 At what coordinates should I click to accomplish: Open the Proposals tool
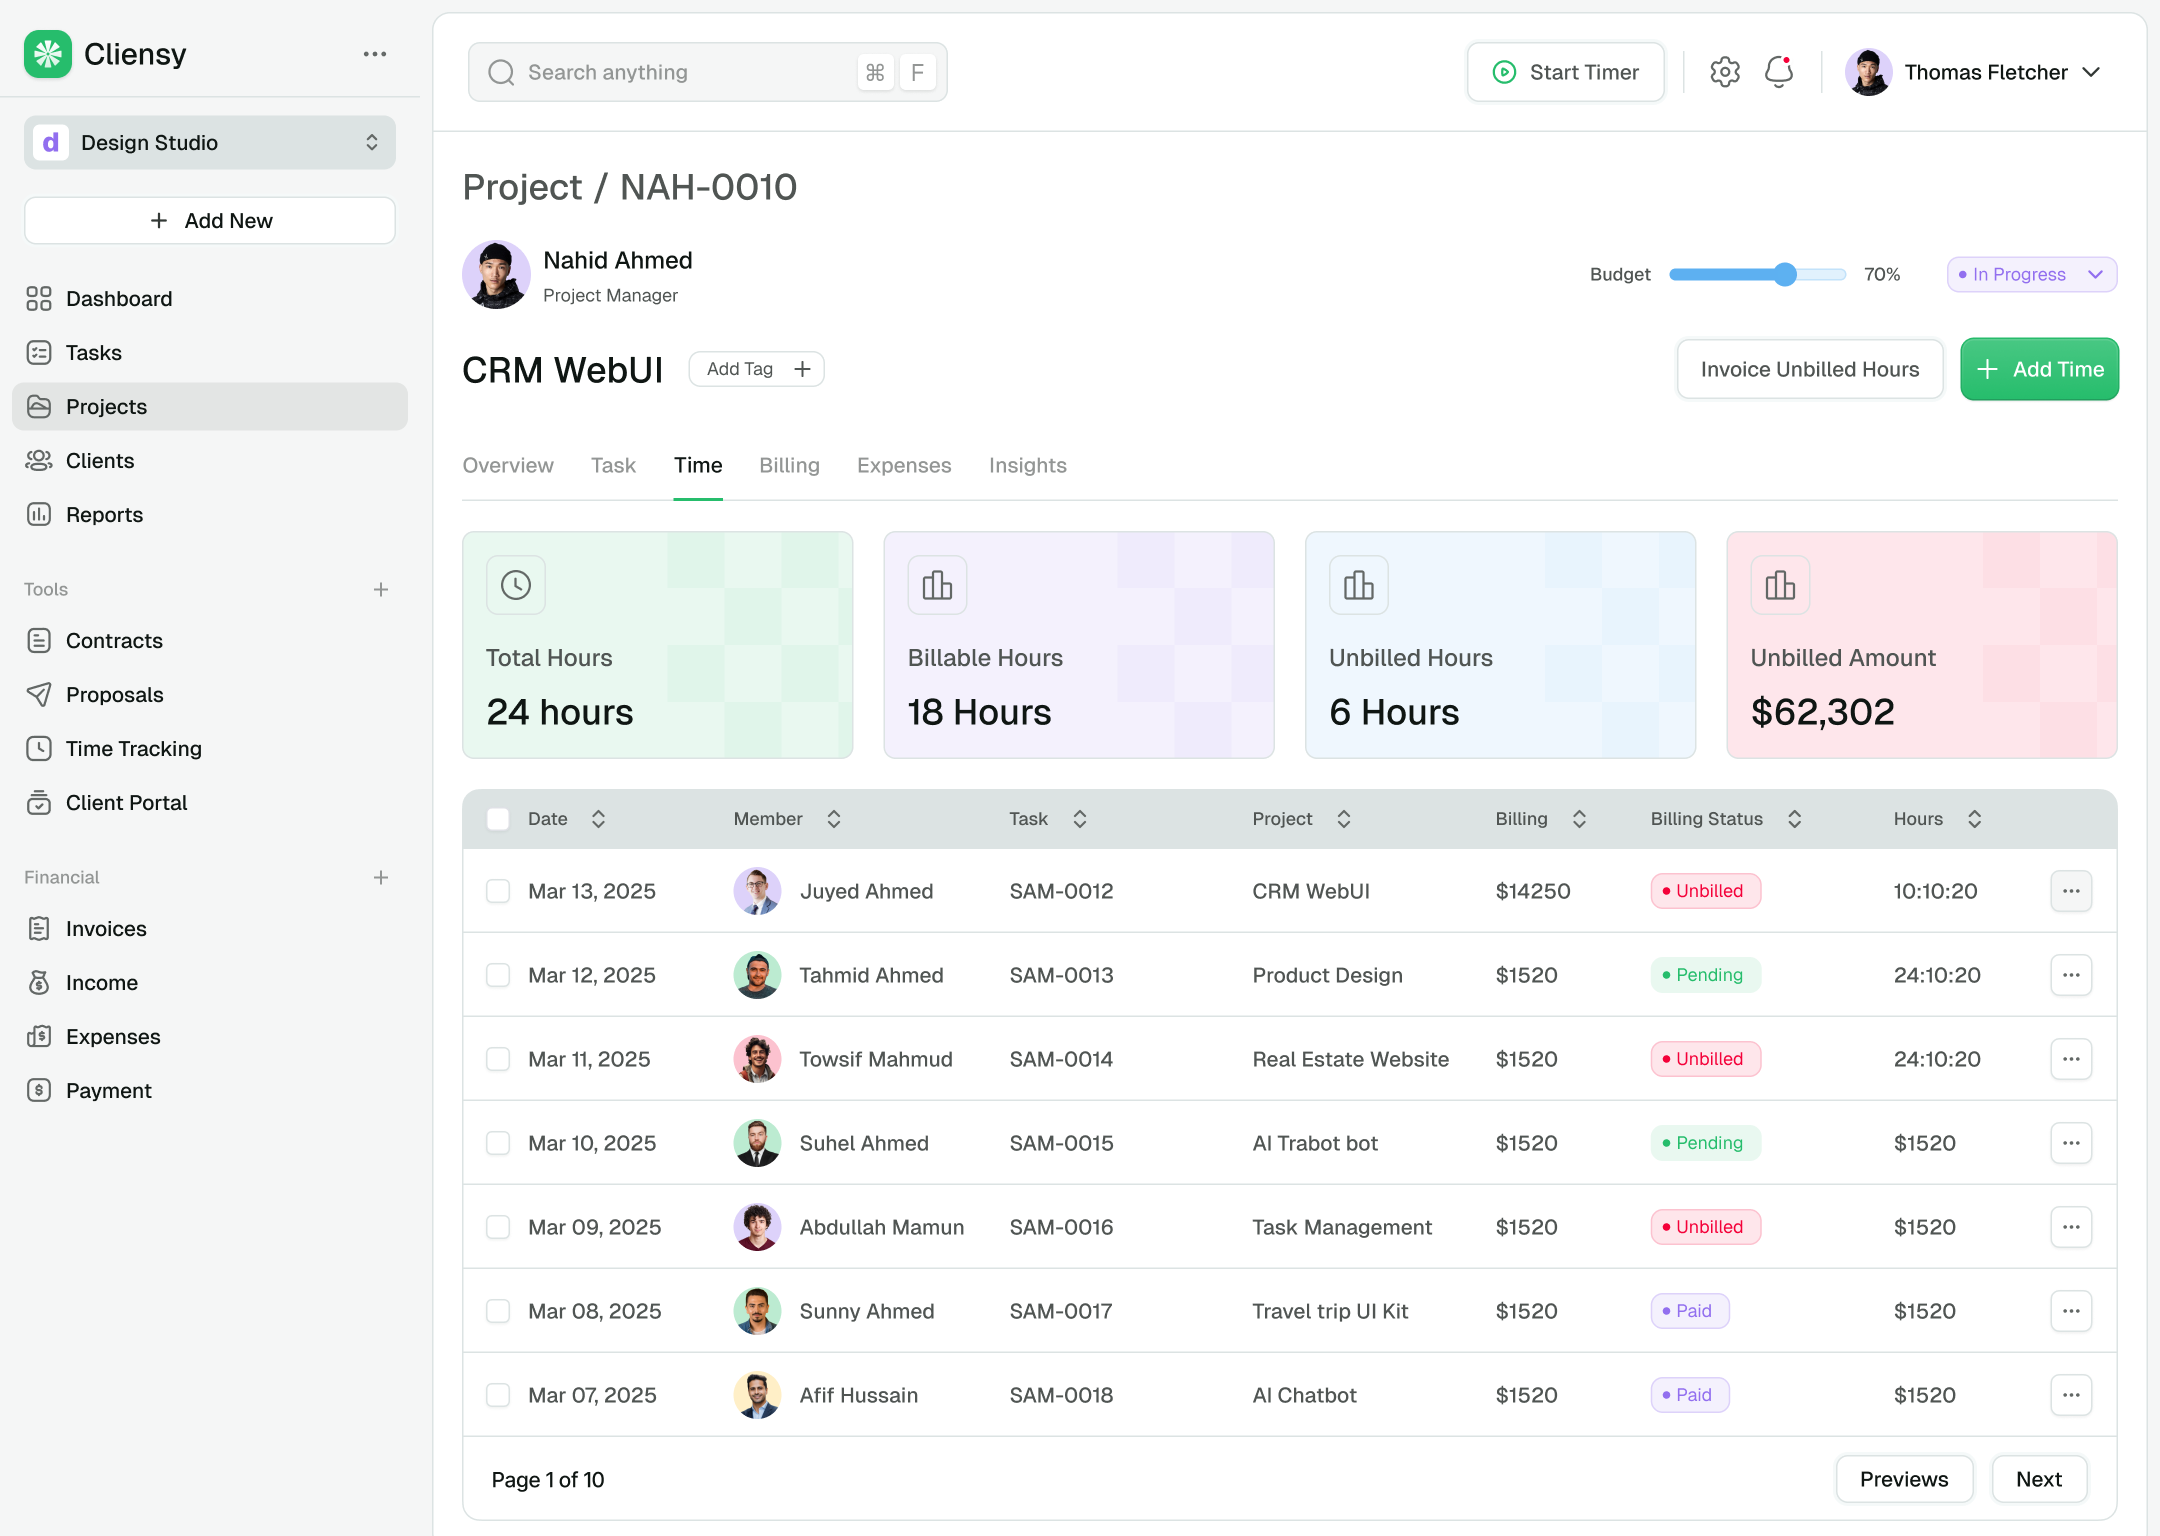pyautogui.click(x=114, y=694)
